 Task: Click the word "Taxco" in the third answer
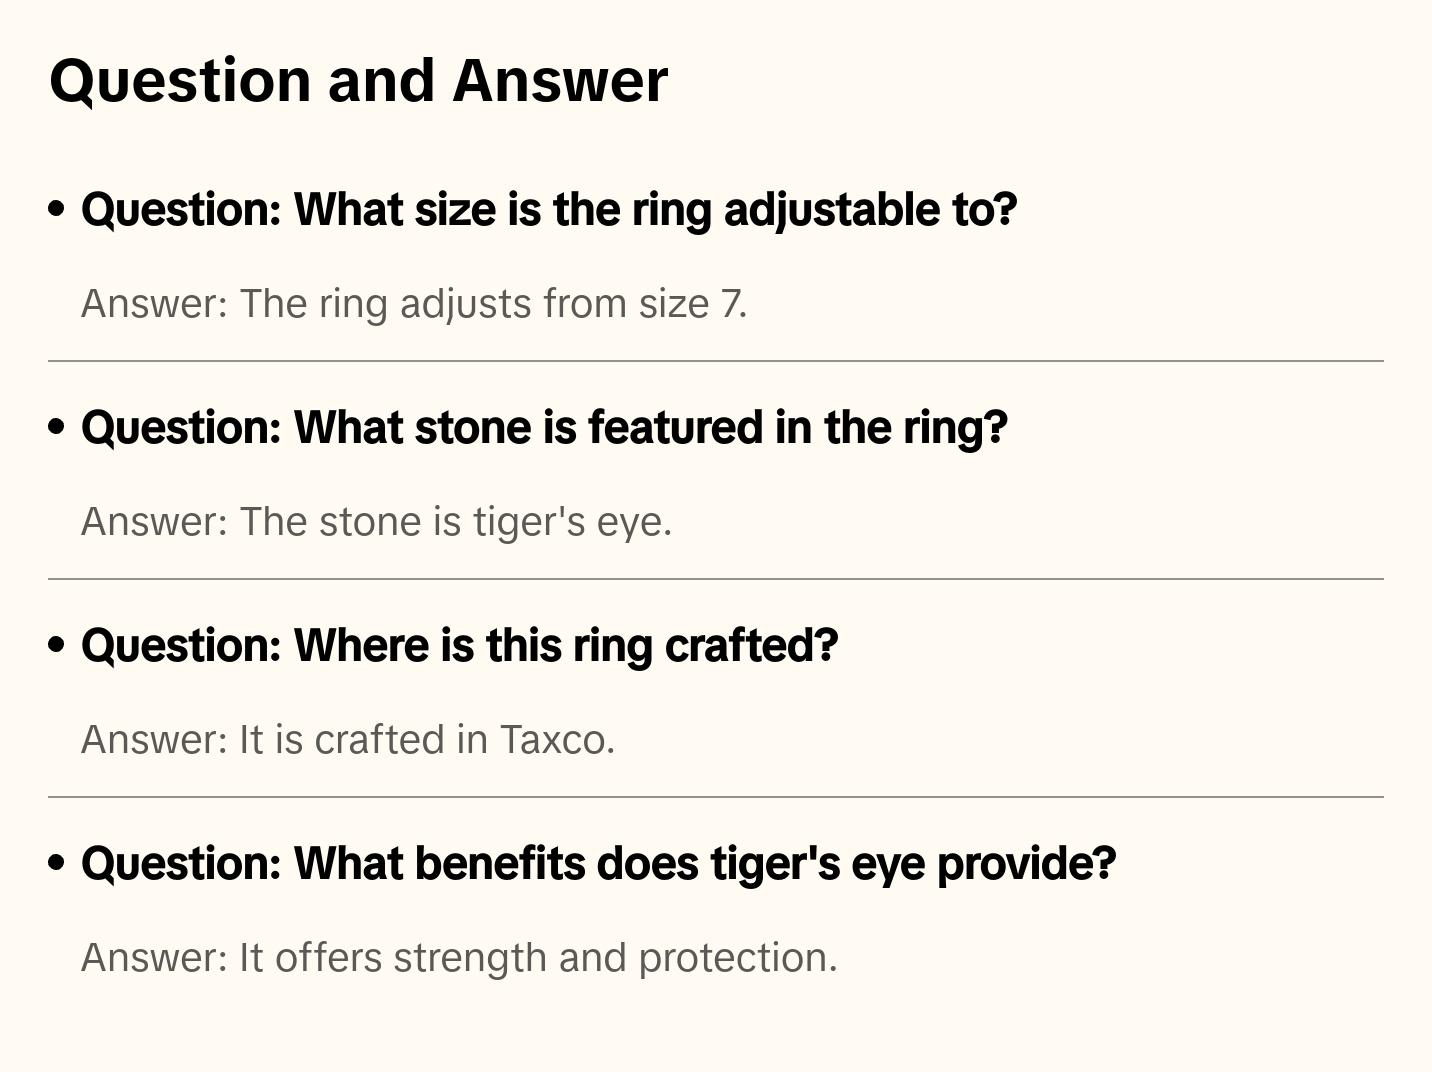(556, 740)
